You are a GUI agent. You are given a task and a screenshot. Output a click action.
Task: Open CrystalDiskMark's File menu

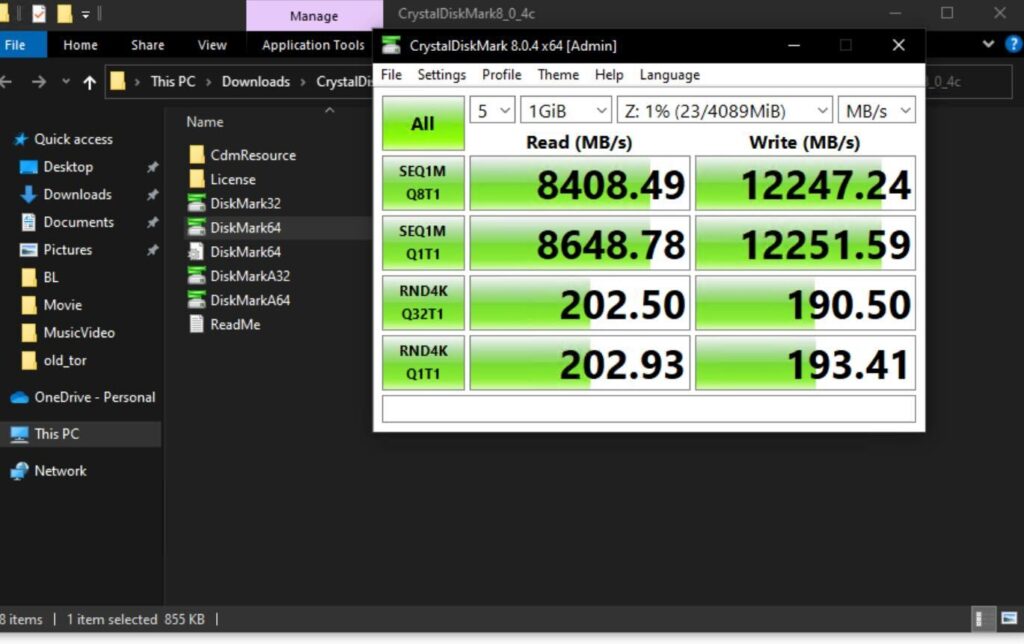coord(391,75)
